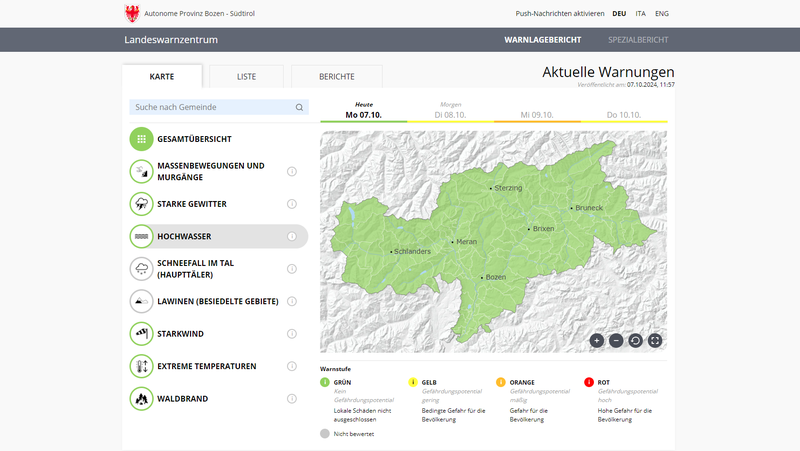Viewport: 800px width, 451px height.
Task: Reset the map view
Action: point(636,340)
